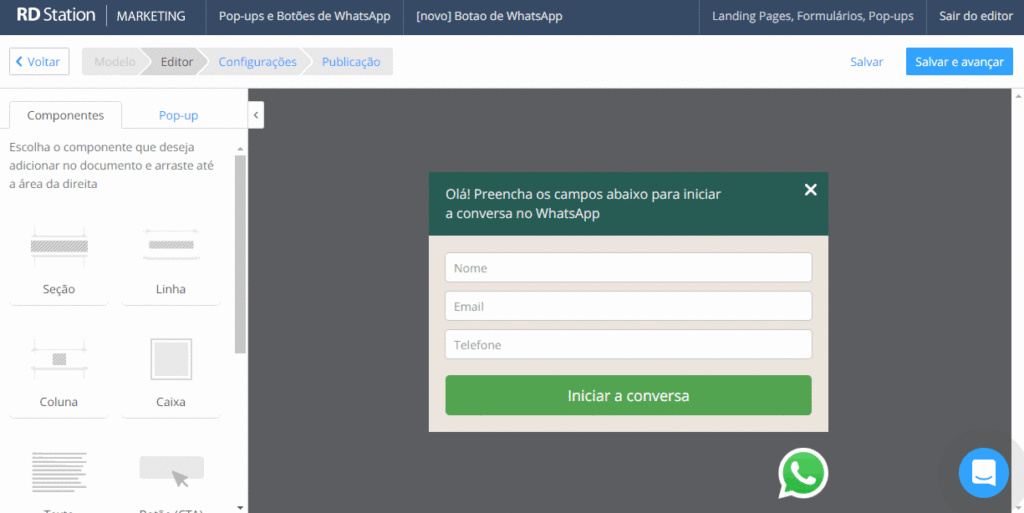Select the Linha component icon

(170, 245)
